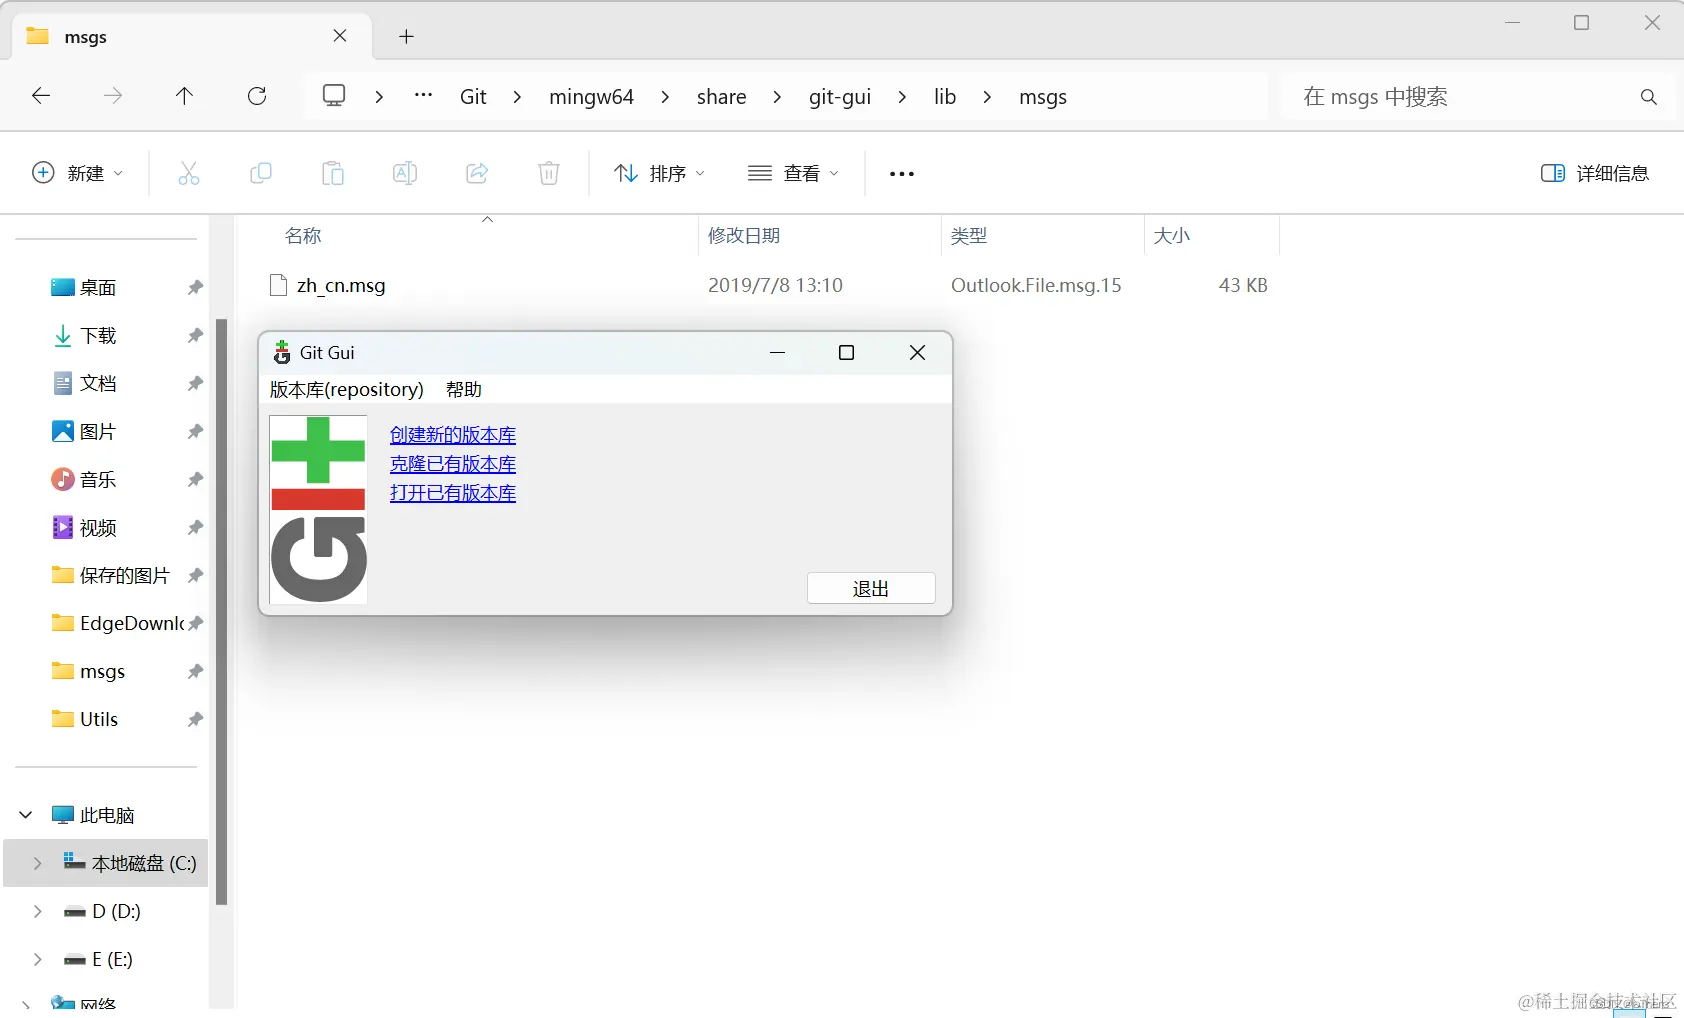Click the pin icon beside Utils
Screen dimensions: 1684x1018
click(195, 720)
